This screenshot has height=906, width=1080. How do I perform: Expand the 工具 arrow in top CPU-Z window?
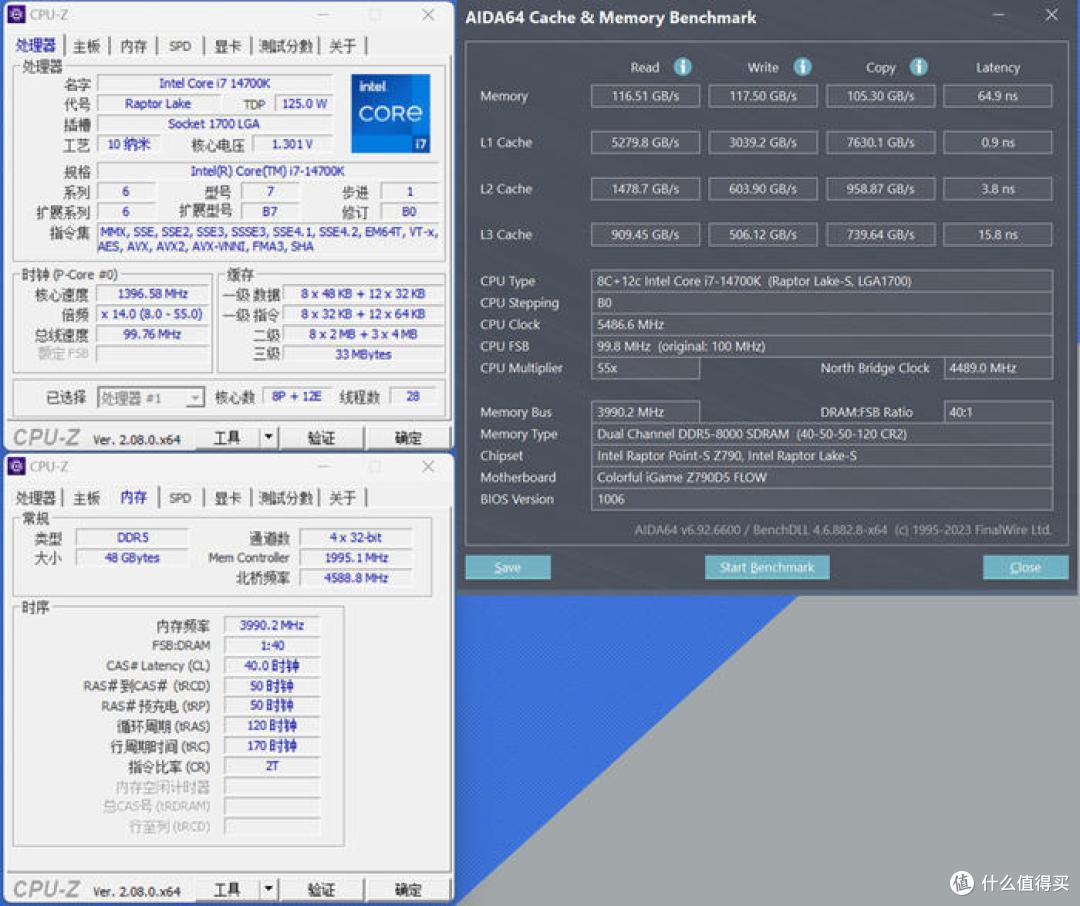coord(269,437)
